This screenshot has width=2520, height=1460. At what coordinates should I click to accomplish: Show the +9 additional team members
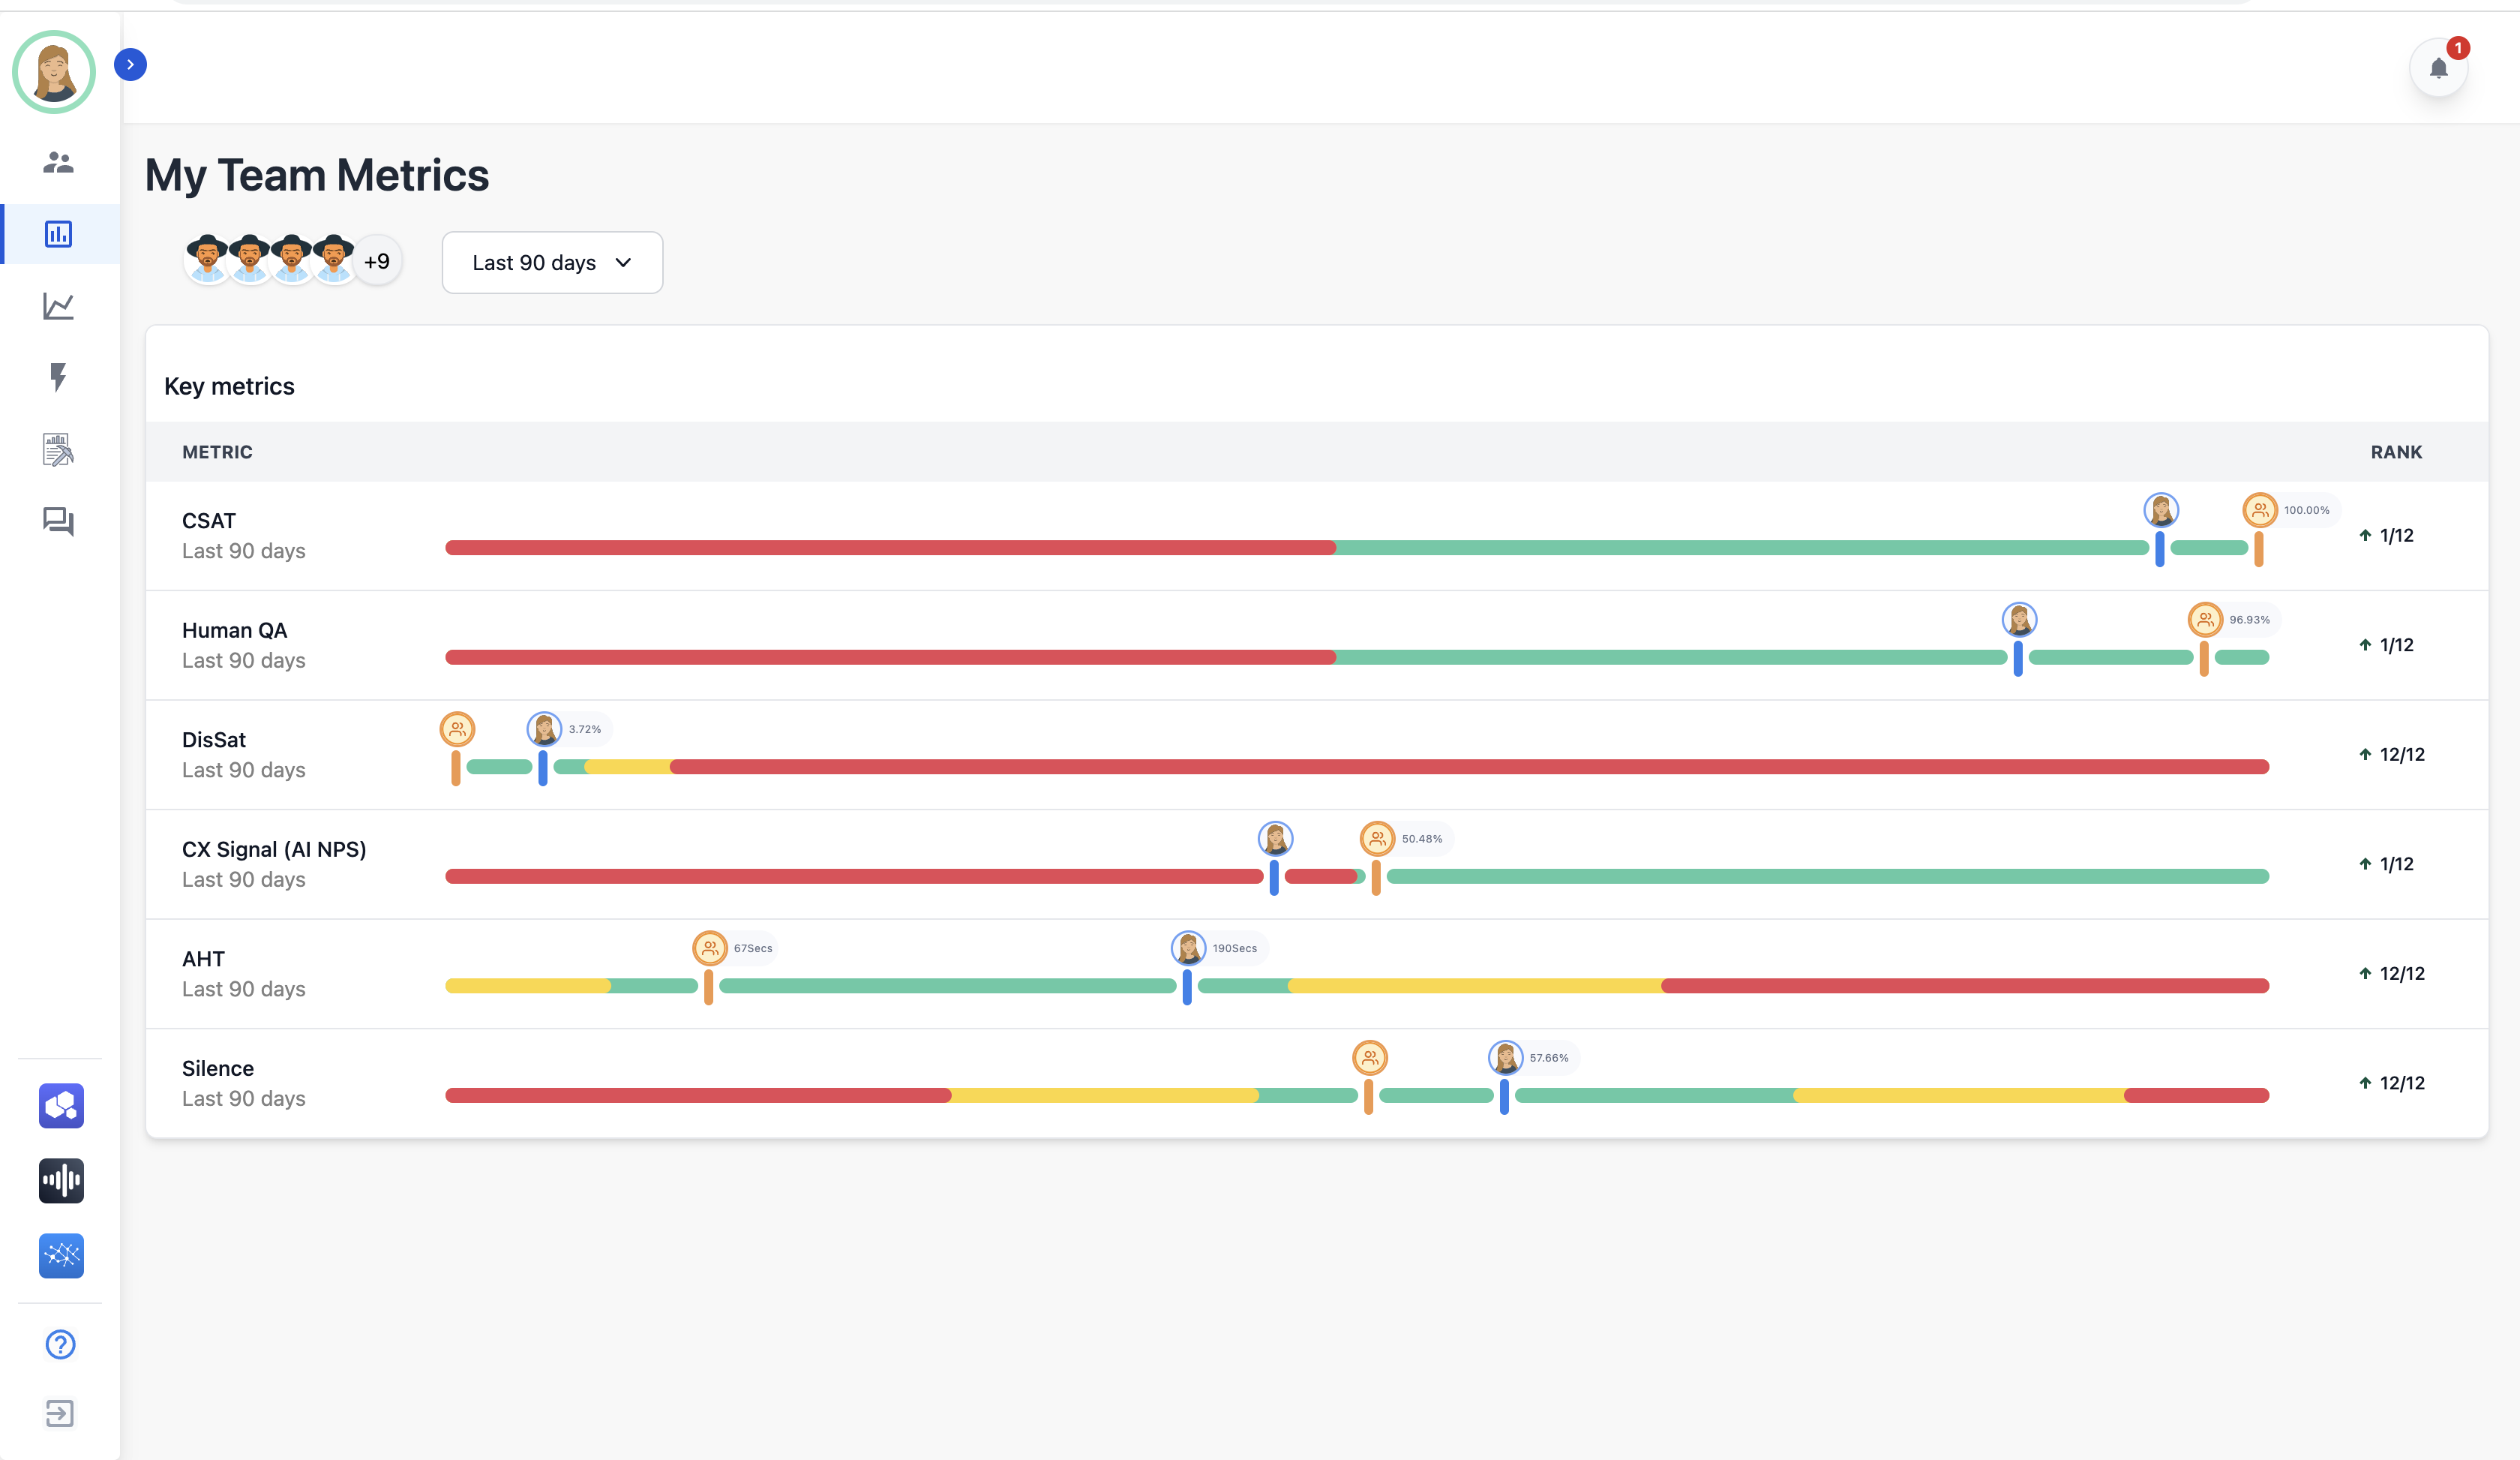(377, 262)
